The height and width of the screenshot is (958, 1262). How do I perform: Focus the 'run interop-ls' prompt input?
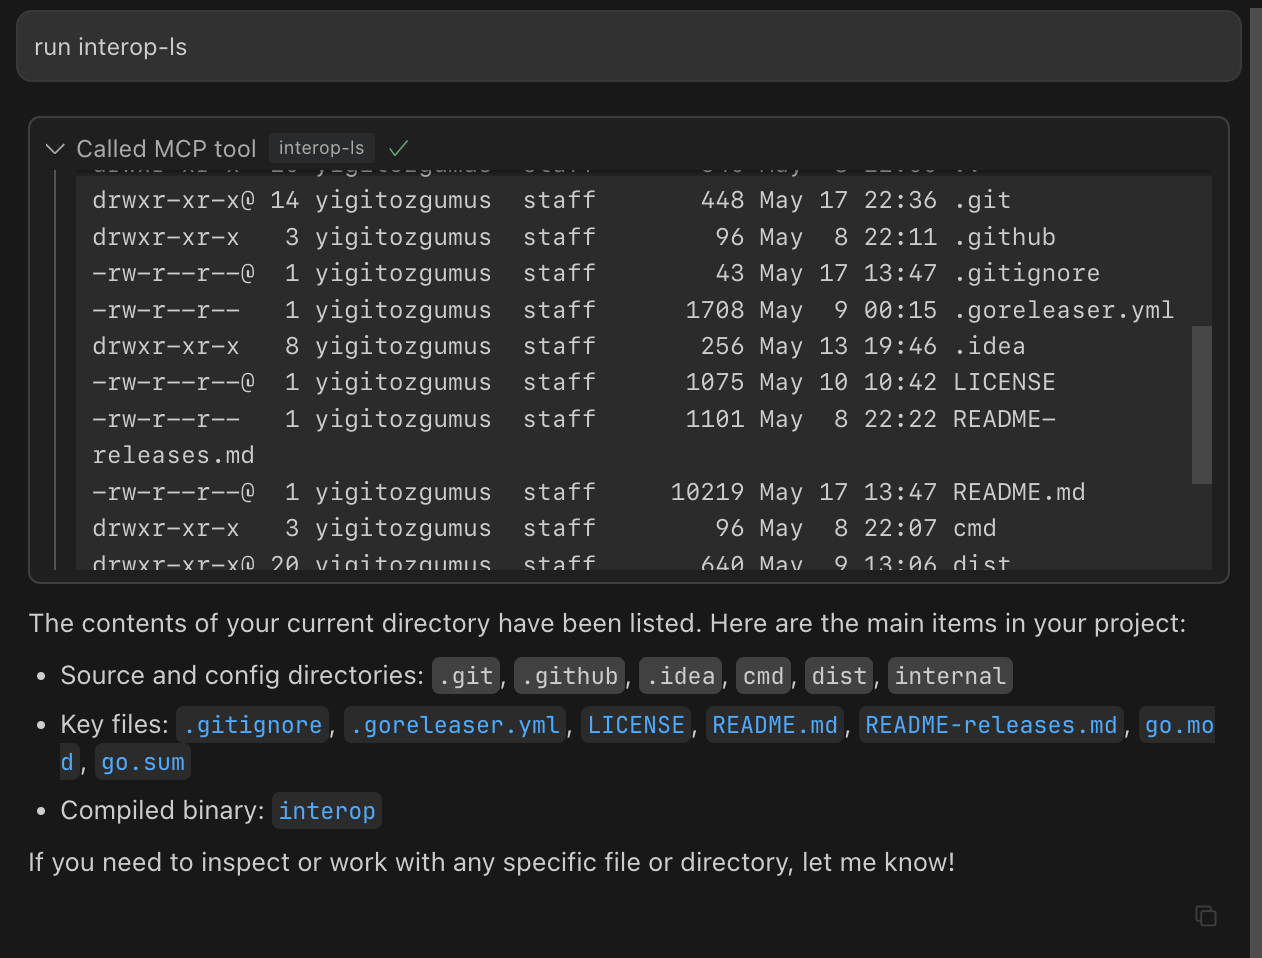[x=628, y=47]
